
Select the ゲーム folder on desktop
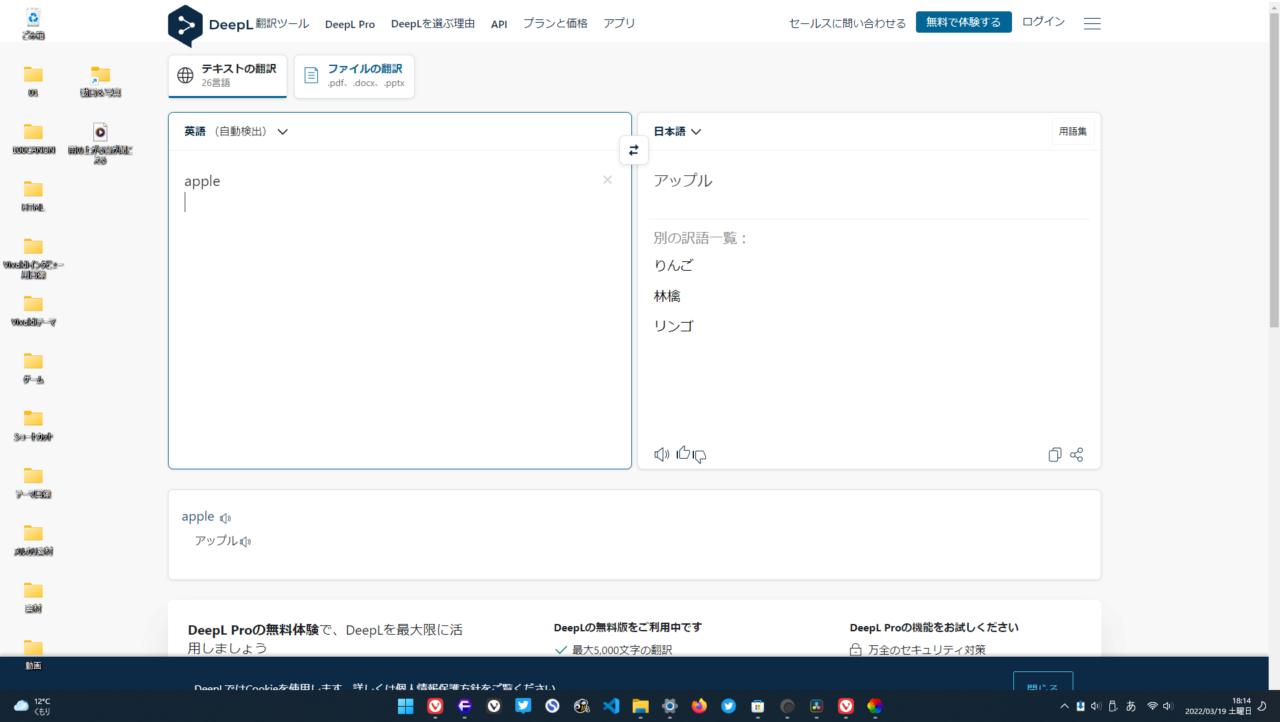point(34,368)
